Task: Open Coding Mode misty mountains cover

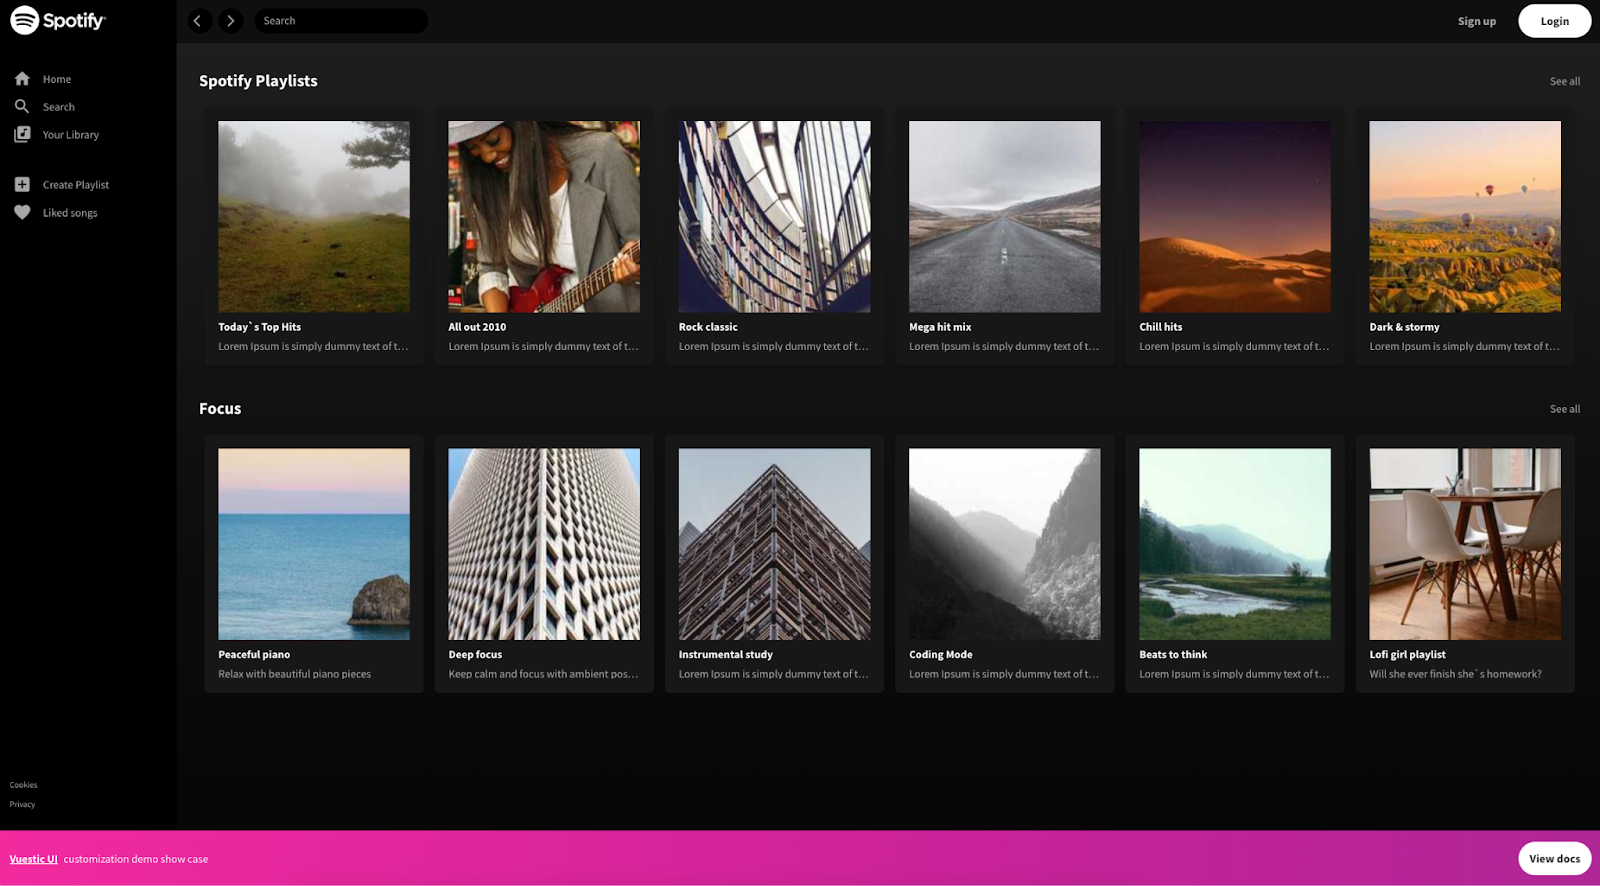Action: point(1004,544)
